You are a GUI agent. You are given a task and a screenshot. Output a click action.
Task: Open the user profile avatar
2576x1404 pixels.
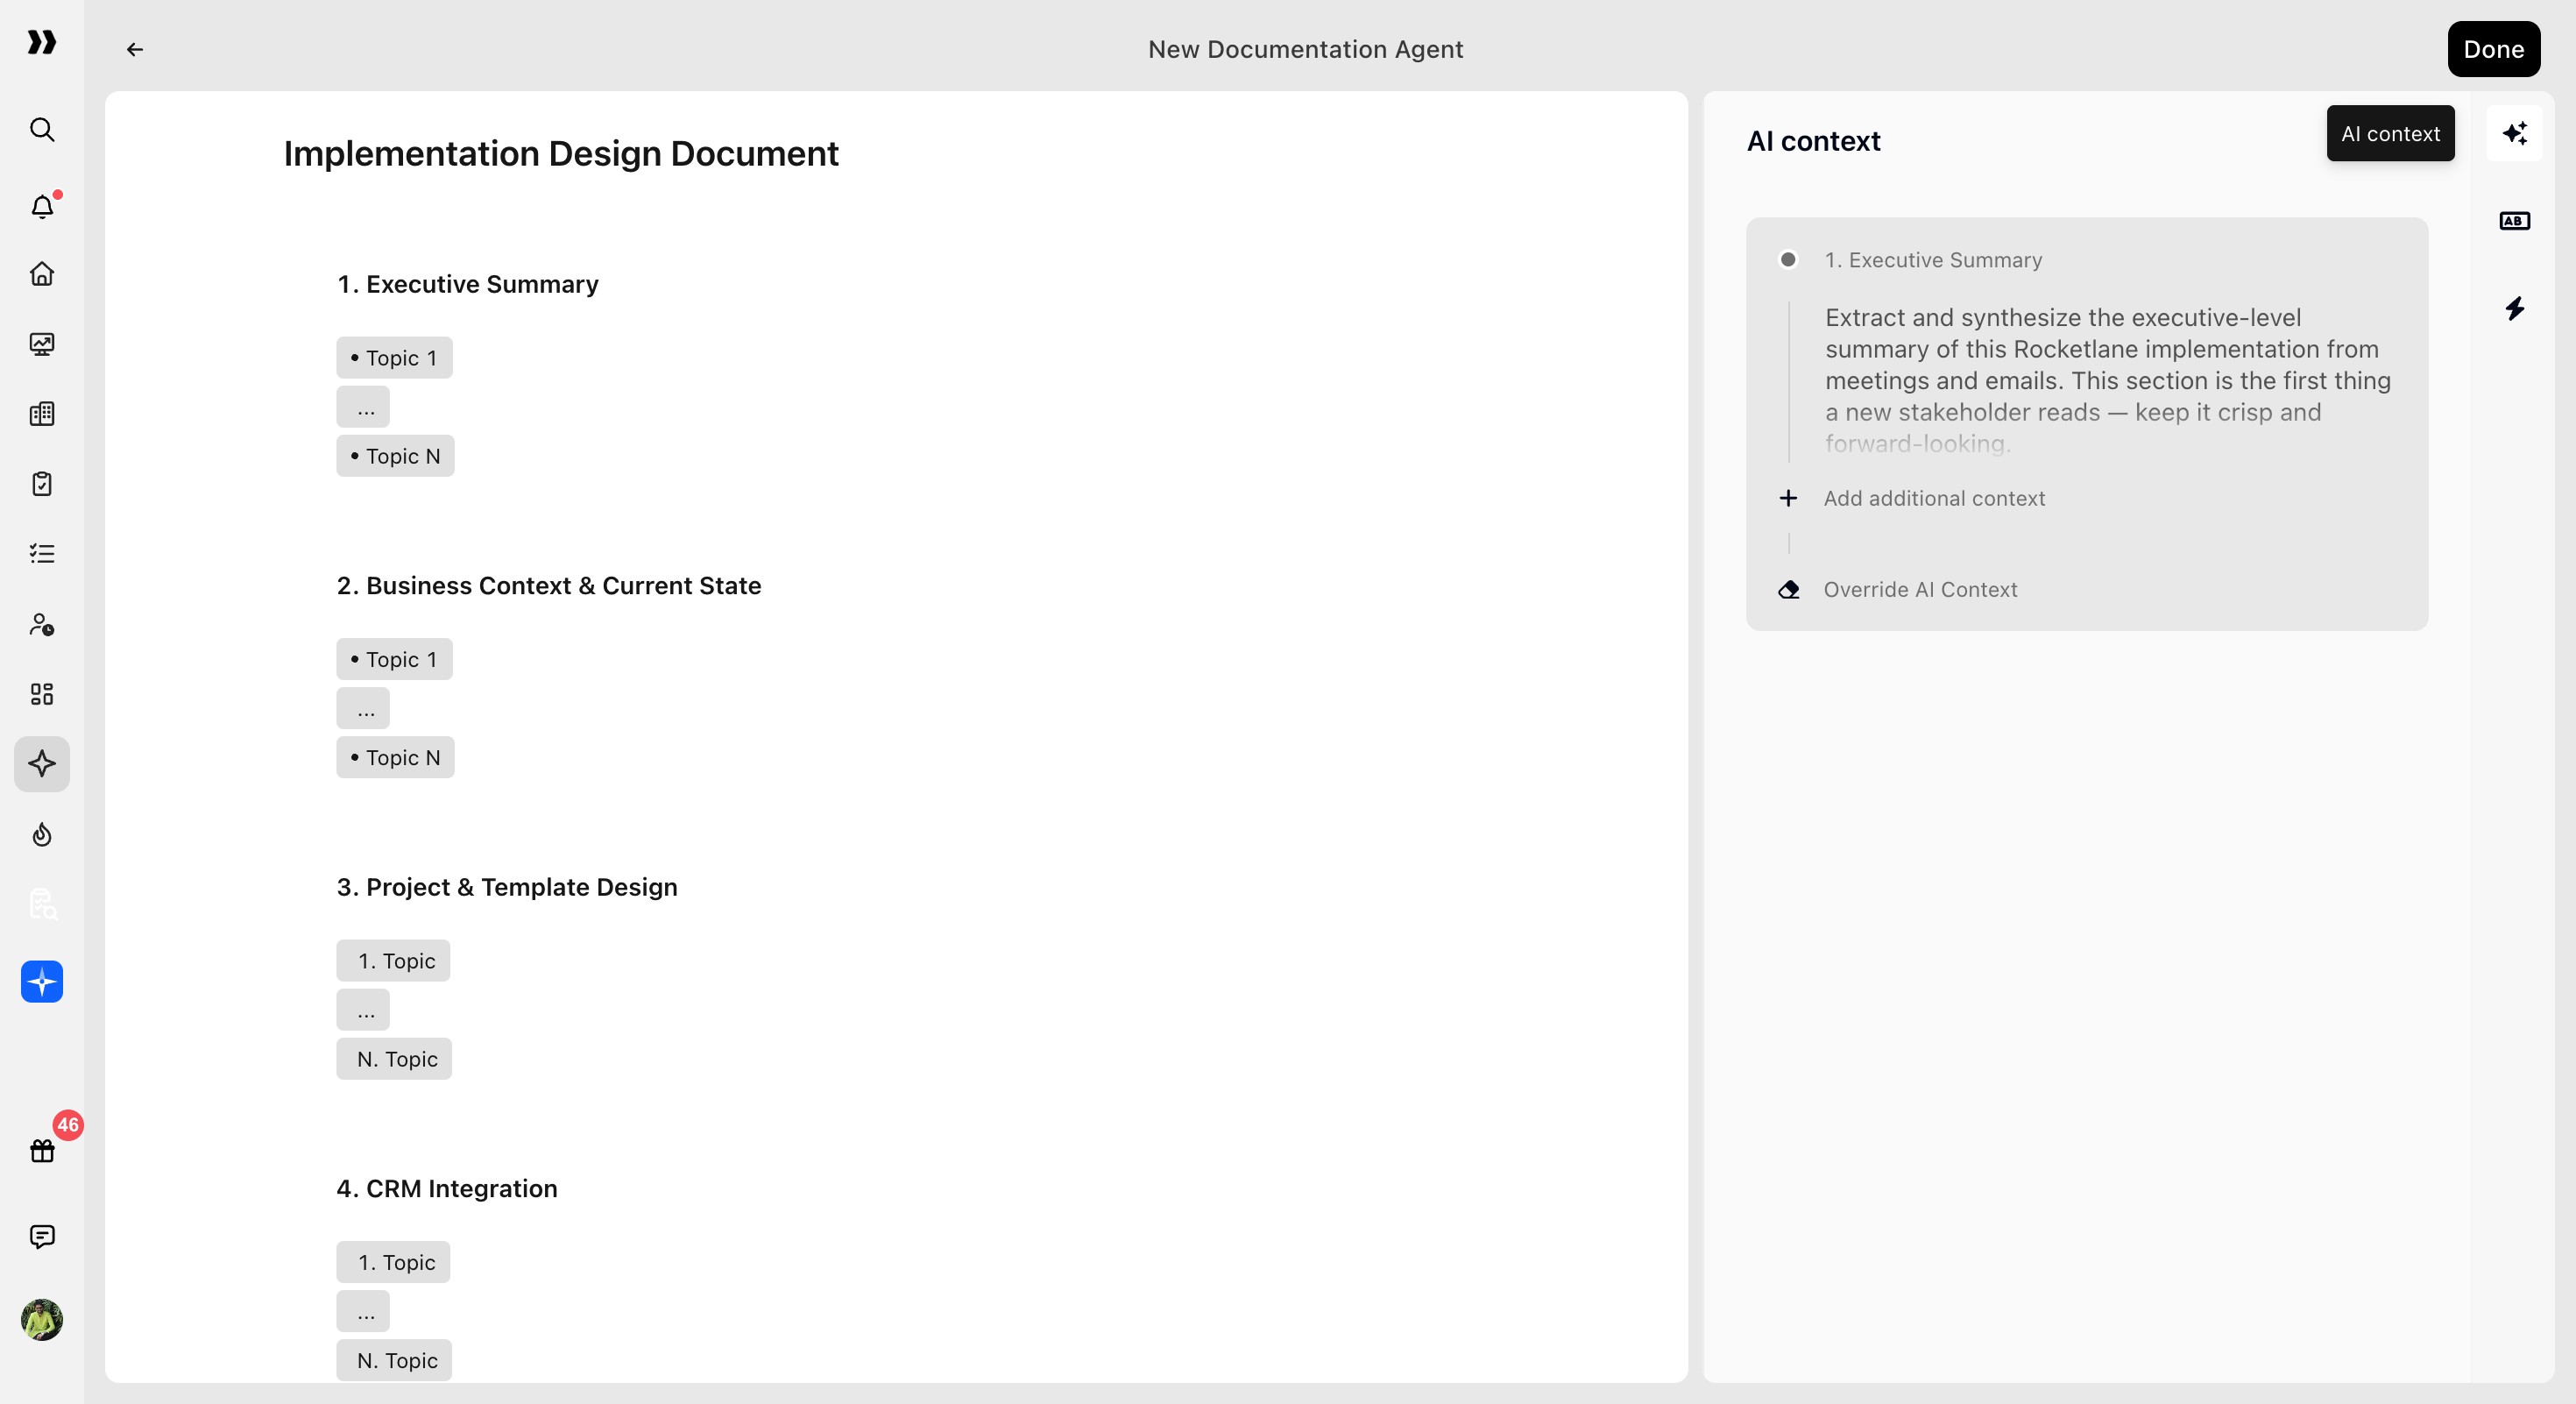tap(42, 1320)
